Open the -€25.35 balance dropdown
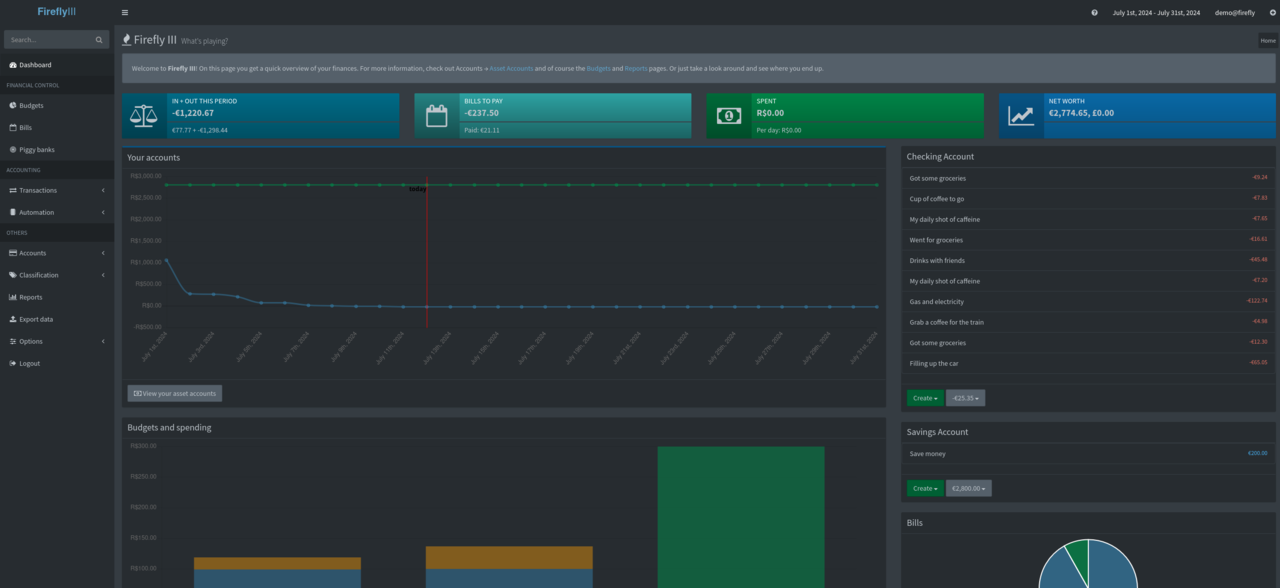 pos(965,398)
